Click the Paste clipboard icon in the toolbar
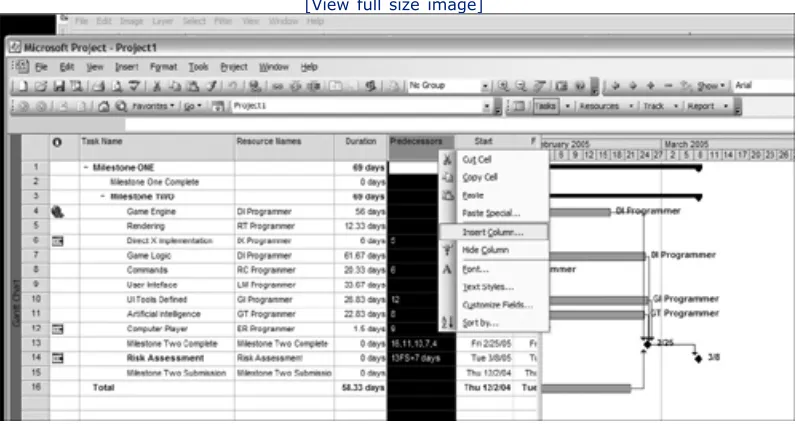This screenshot has width=798, height=424. coord(193,86)
